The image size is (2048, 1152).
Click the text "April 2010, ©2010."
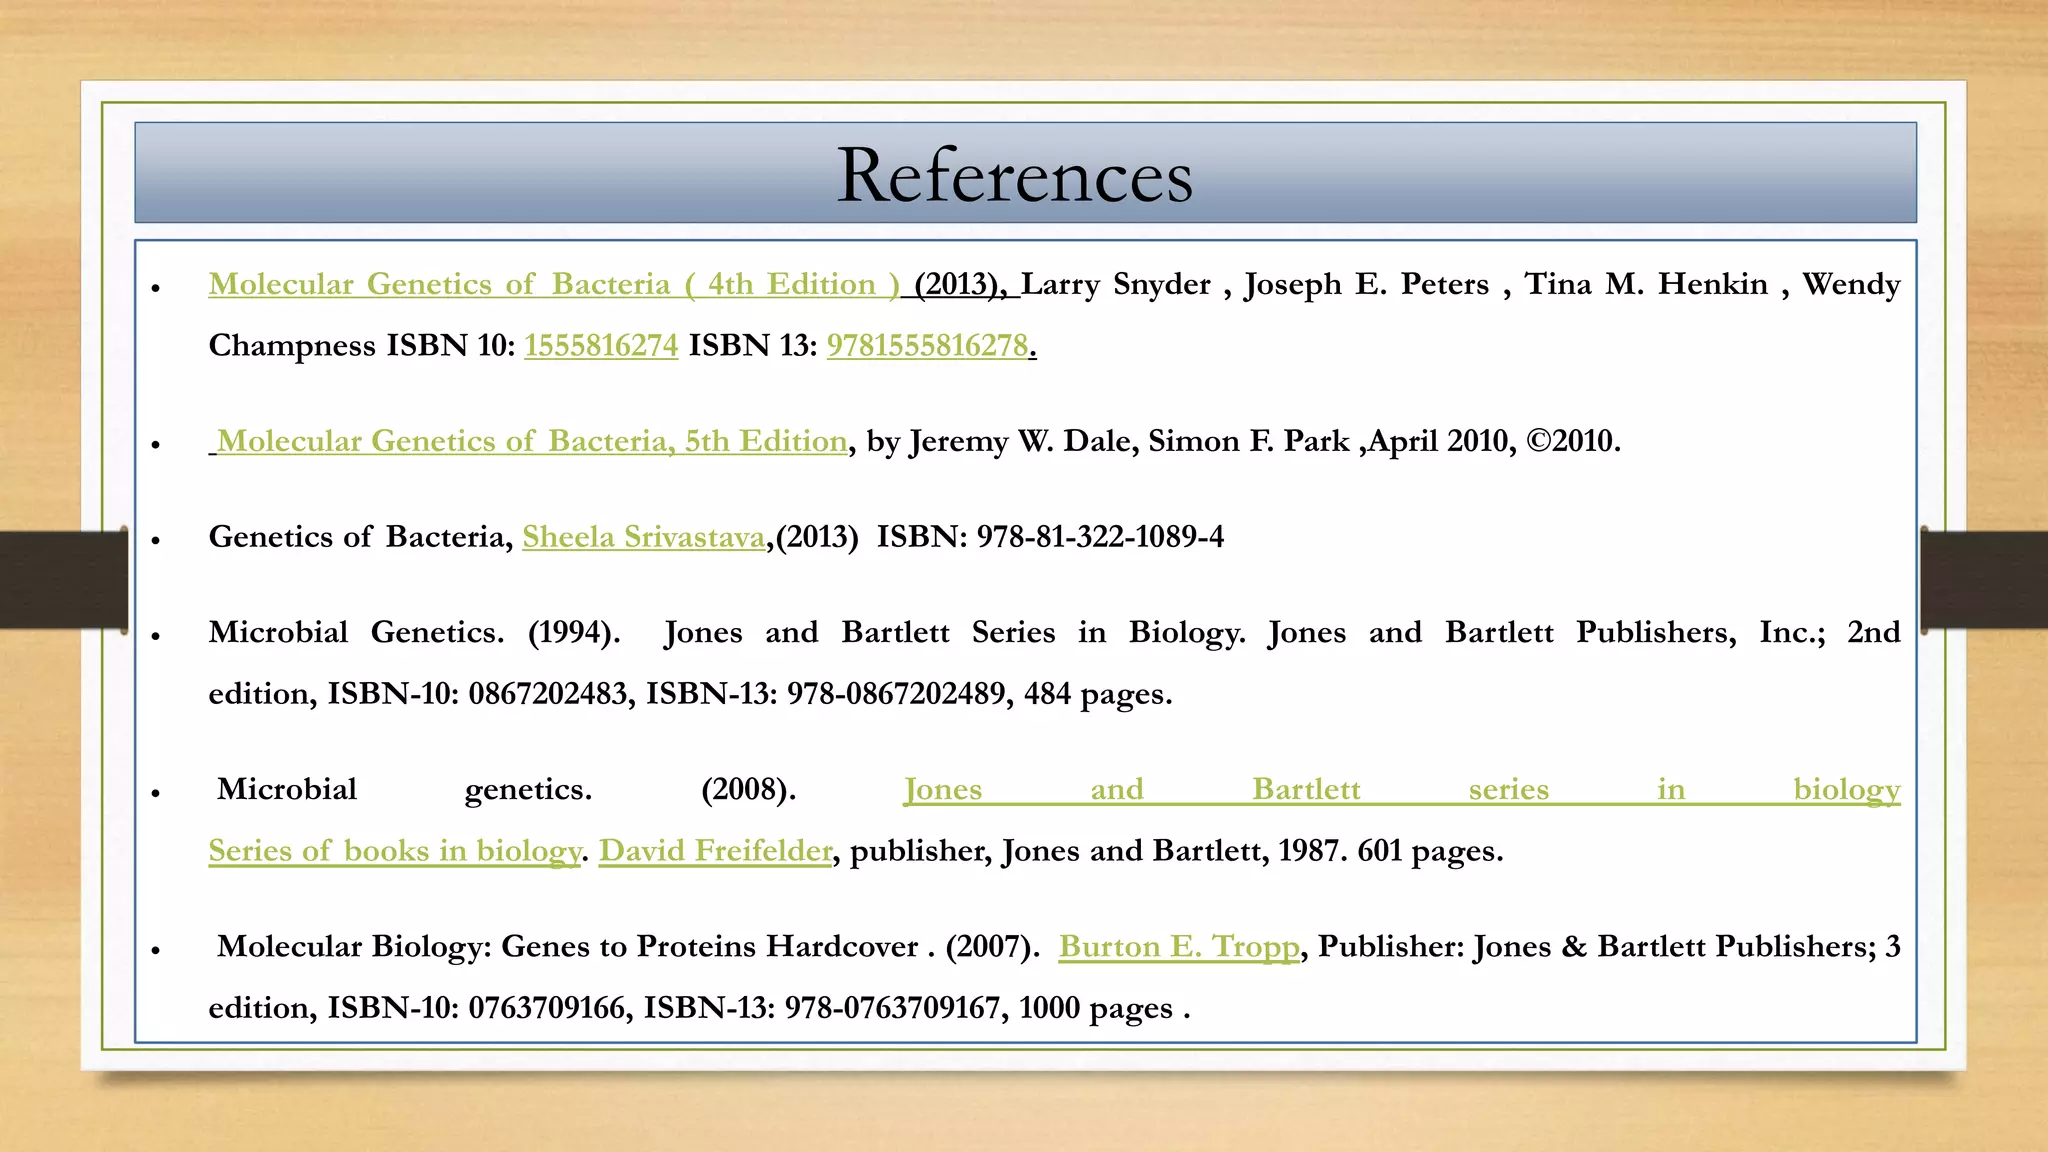point(1495,441)
